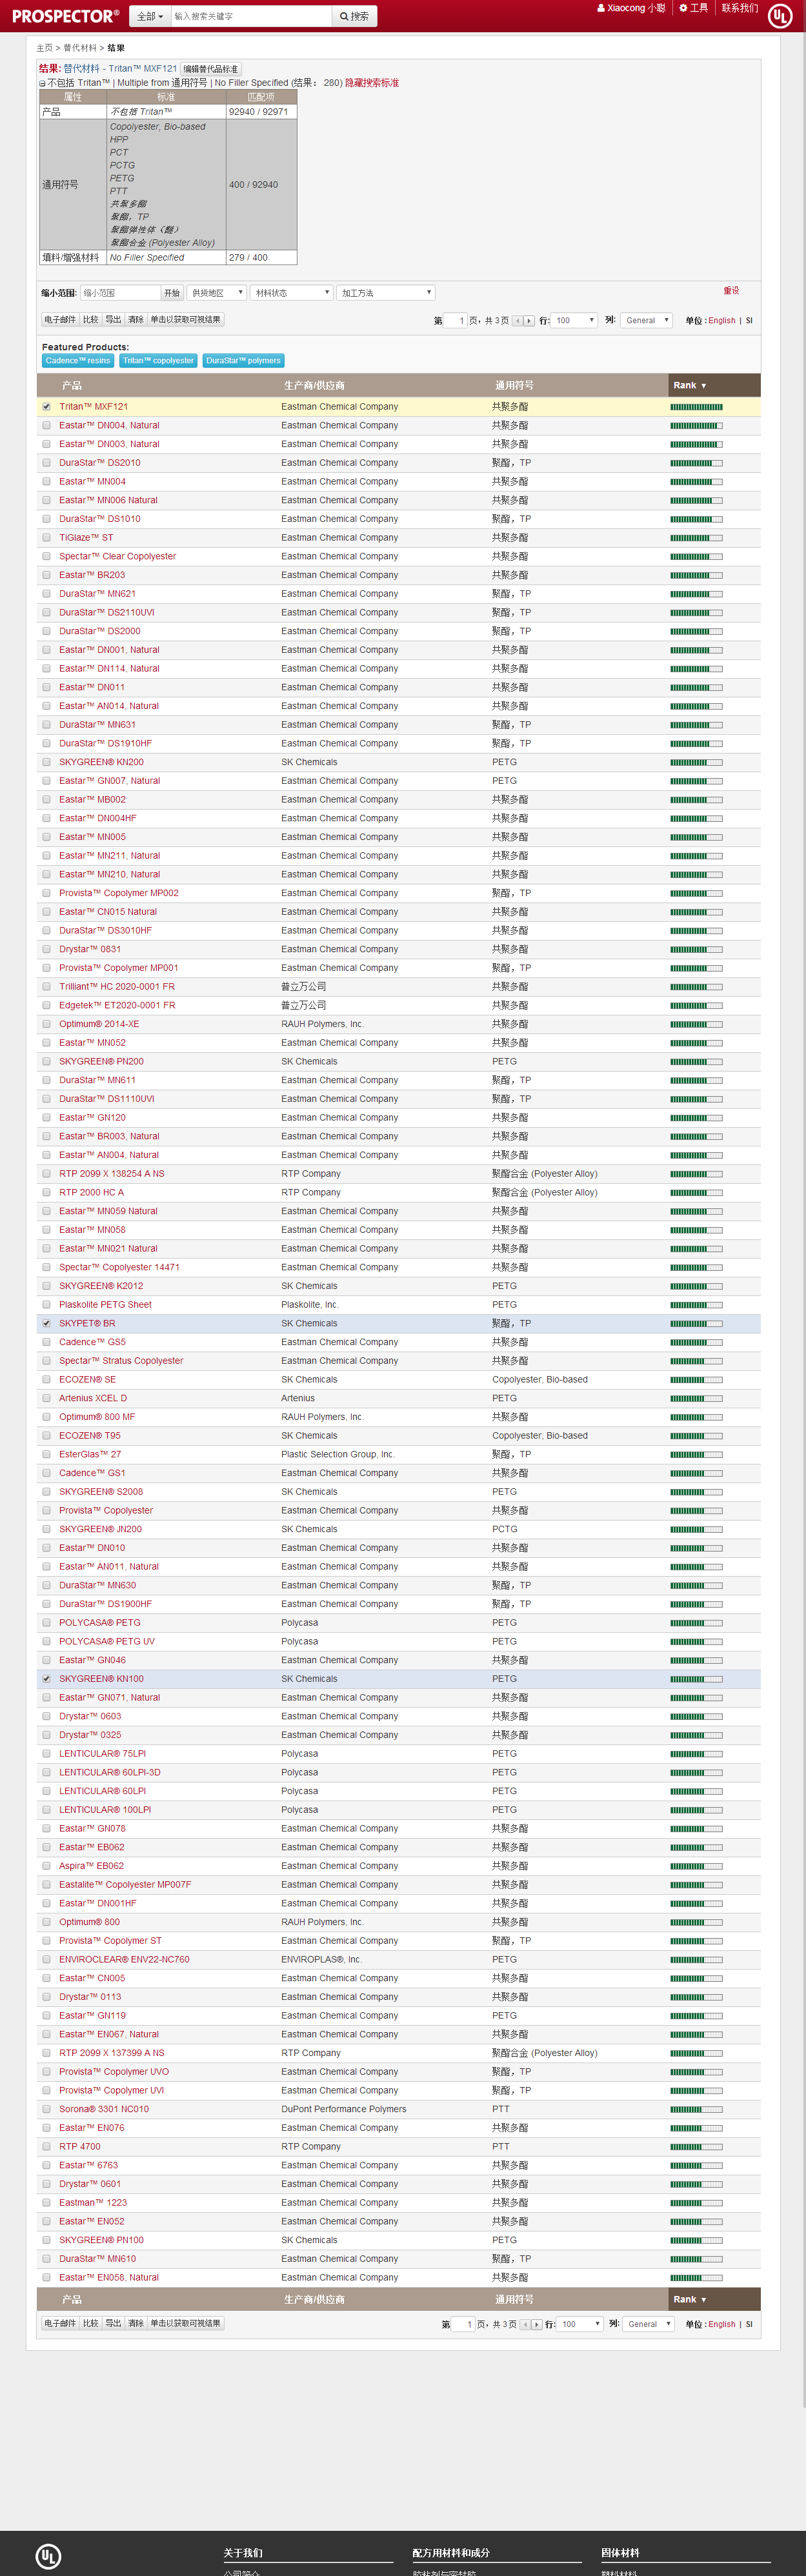This screenshot has width=806, height=2576.
Task: Open 替代材料 in the breadcrumb
Action: coord(80,48)
